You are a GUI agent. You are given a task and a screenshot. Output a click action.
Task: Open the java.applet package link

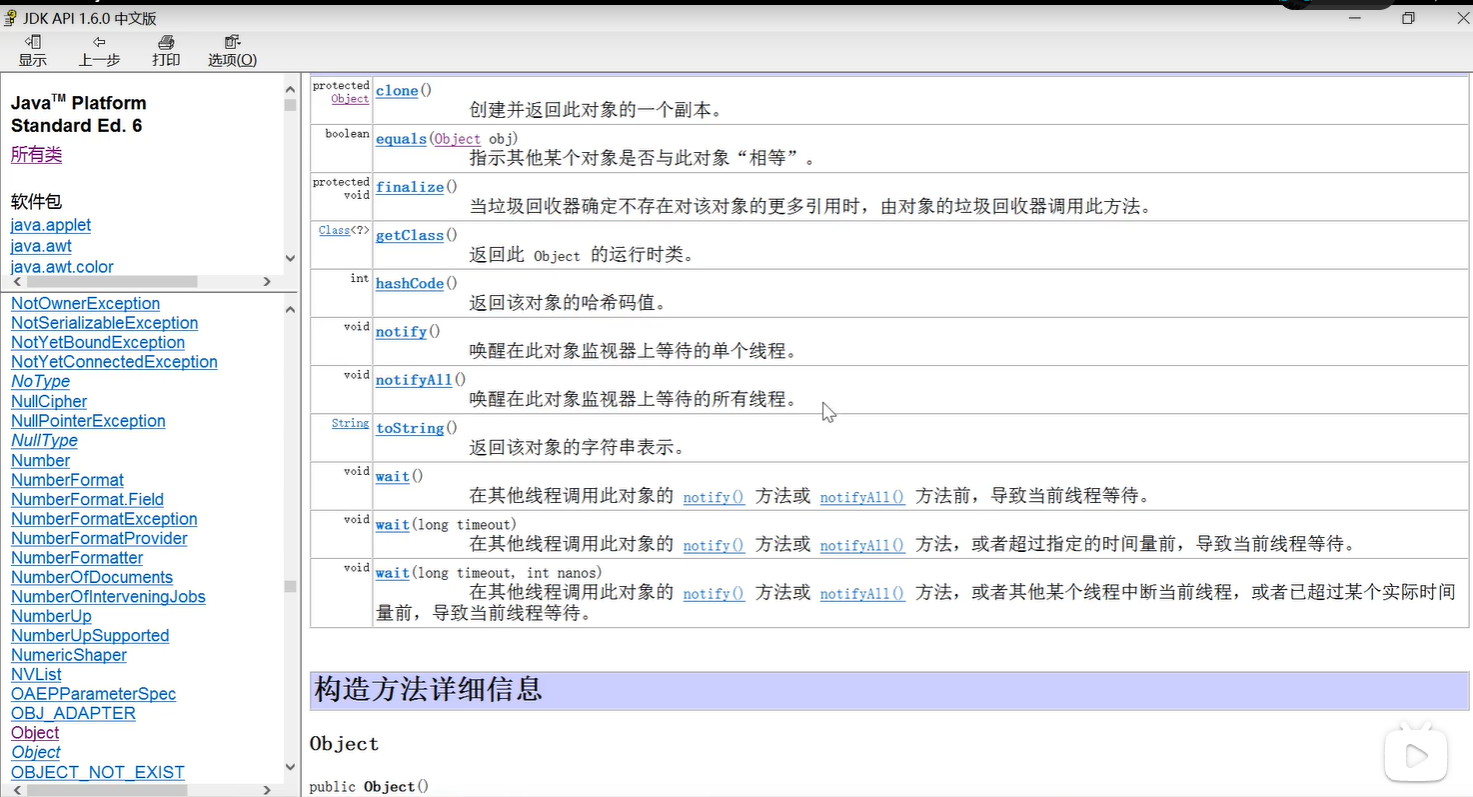pos(51,225)
